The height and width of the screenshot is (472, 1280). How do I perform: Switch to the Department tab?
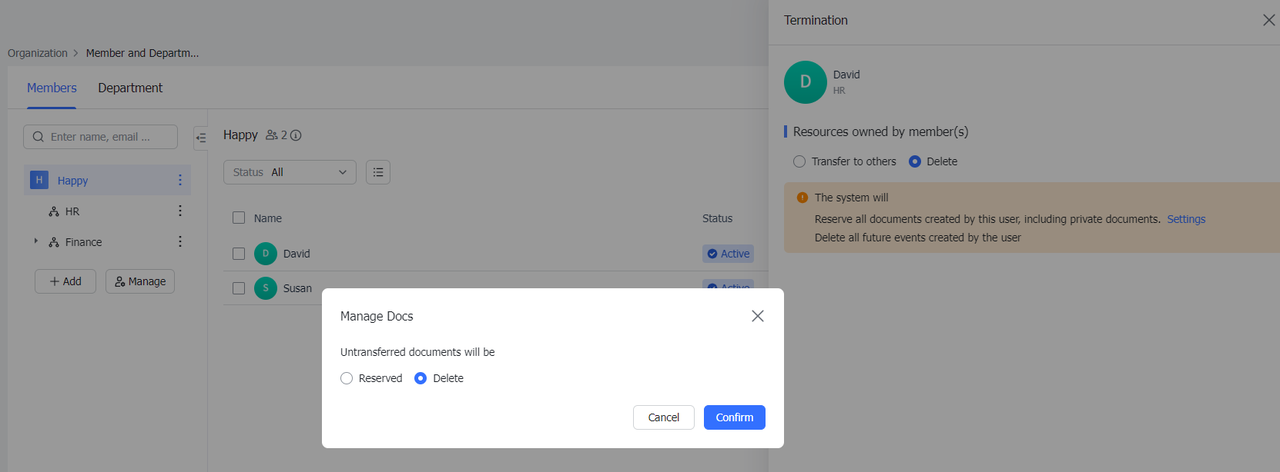[x=130, y=88]
